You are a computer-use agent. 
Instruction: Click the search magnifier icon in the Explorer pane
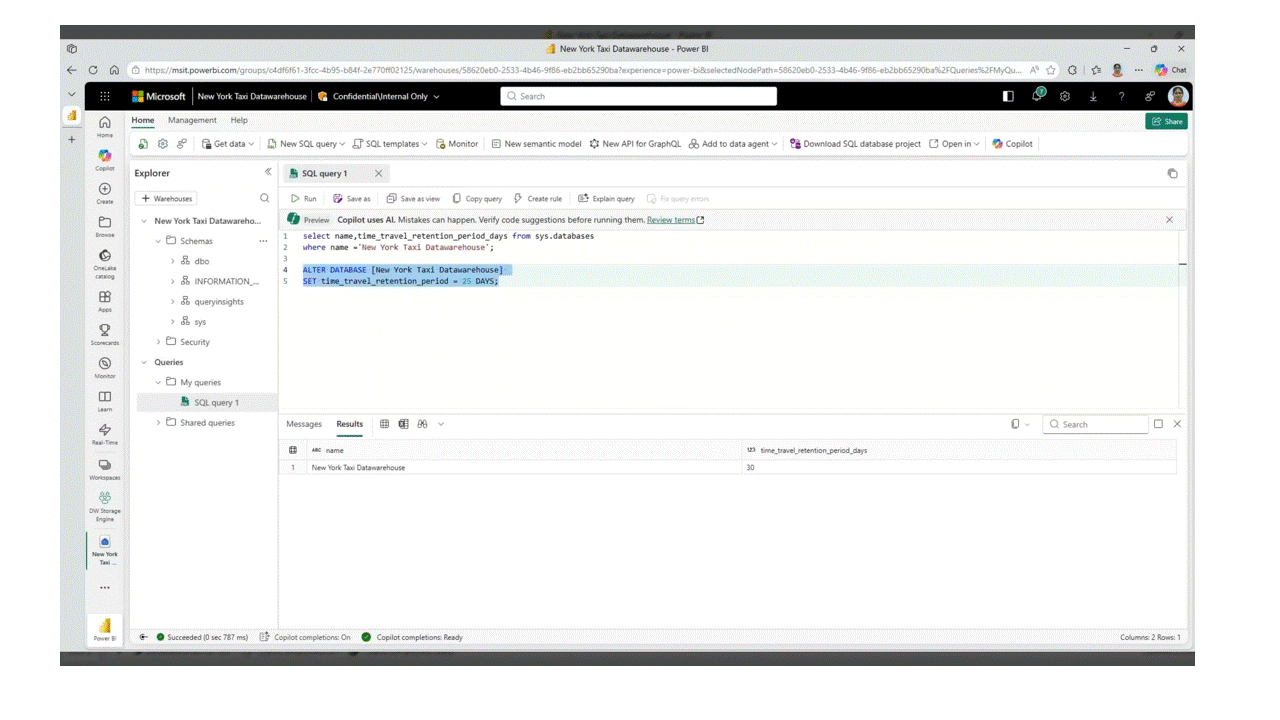pos(265,198)
